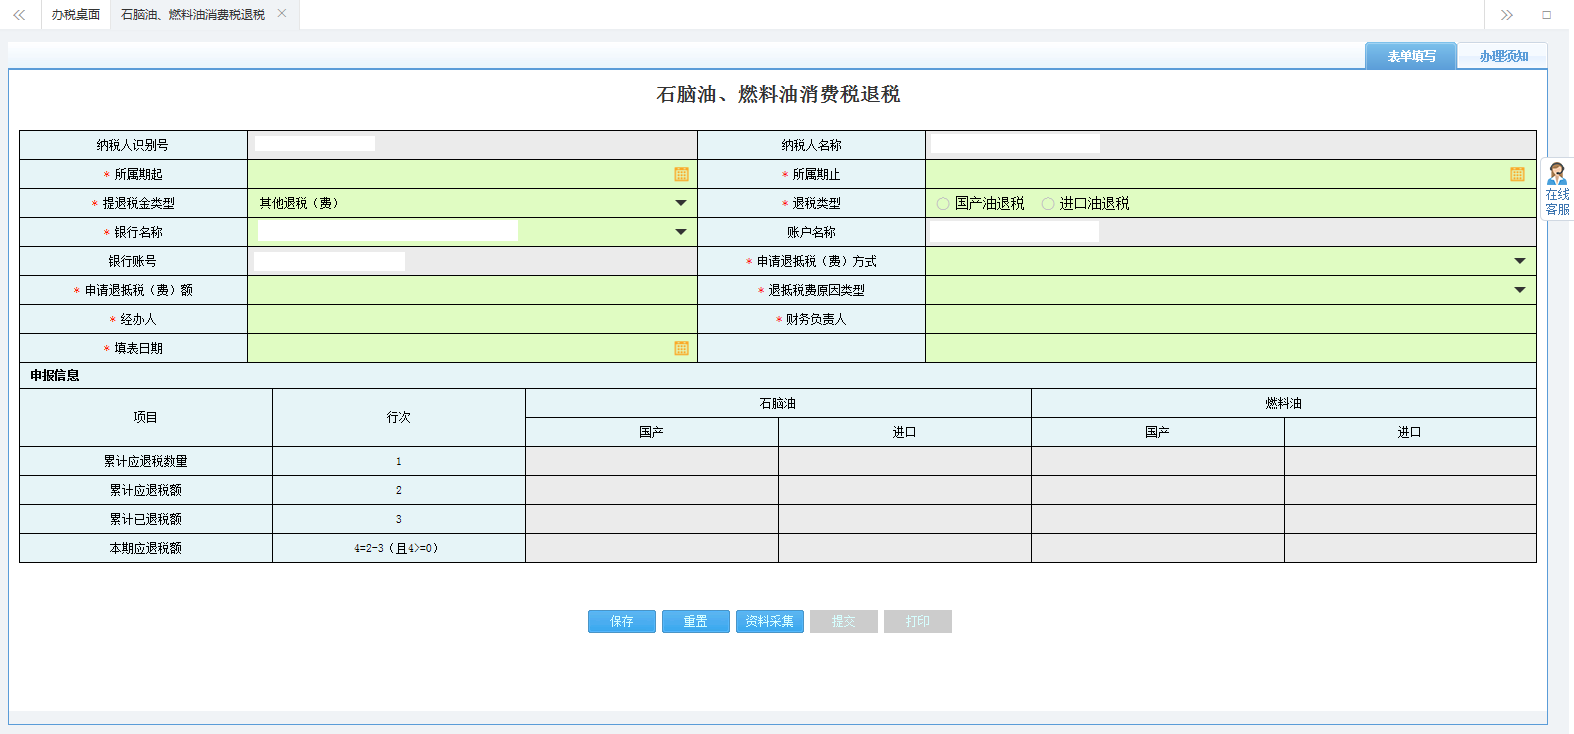Open calendar picker for 填表日期
Image resolution: width=1574 pixels, height=734 pixels.
point(681,348)
